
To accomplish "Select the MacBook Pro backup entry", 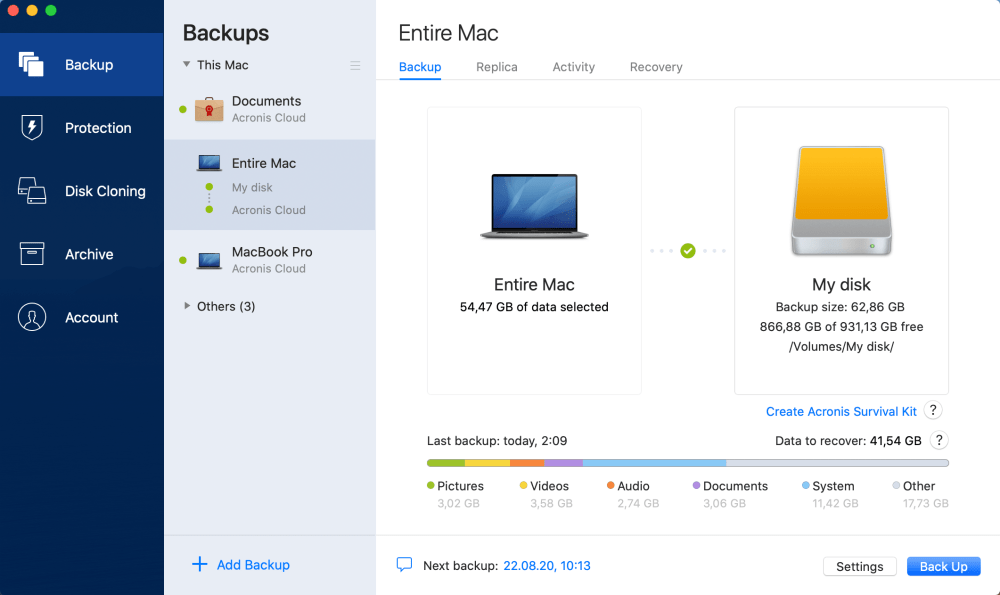I will [271, 260].
